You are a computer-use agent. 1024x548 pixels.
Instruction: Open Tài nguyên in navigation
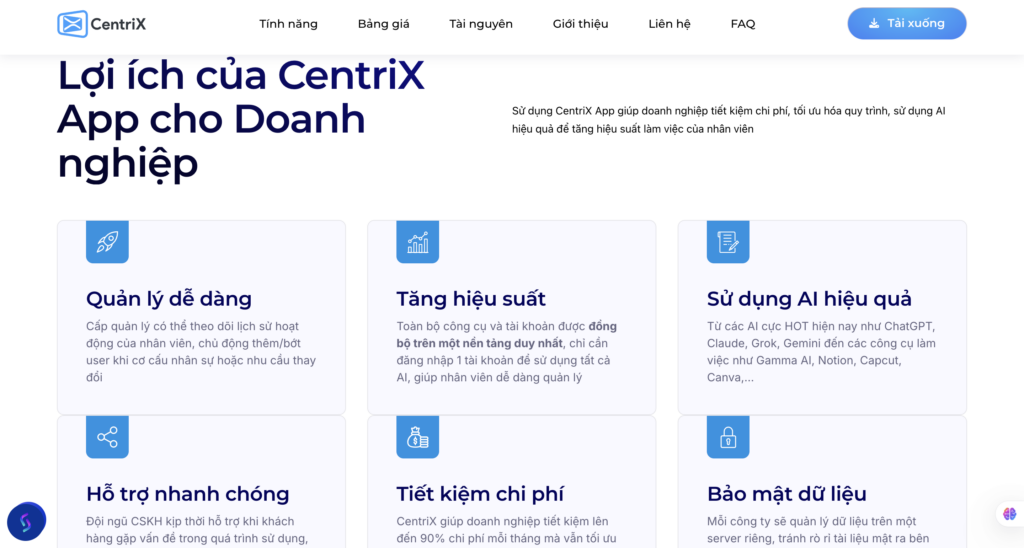[x=481, y=24]
